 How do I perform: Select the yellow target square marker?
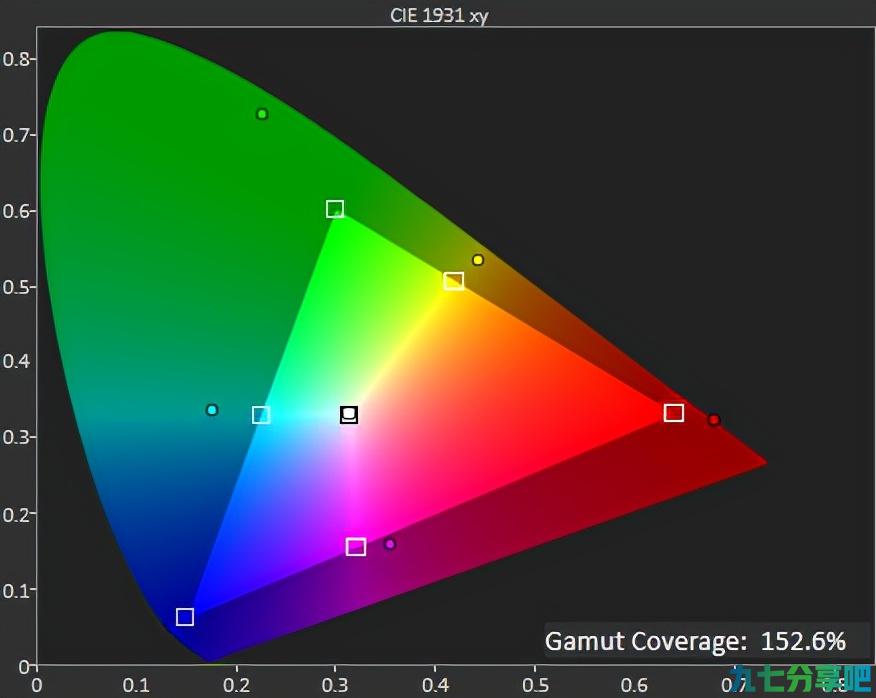[454, 281]
